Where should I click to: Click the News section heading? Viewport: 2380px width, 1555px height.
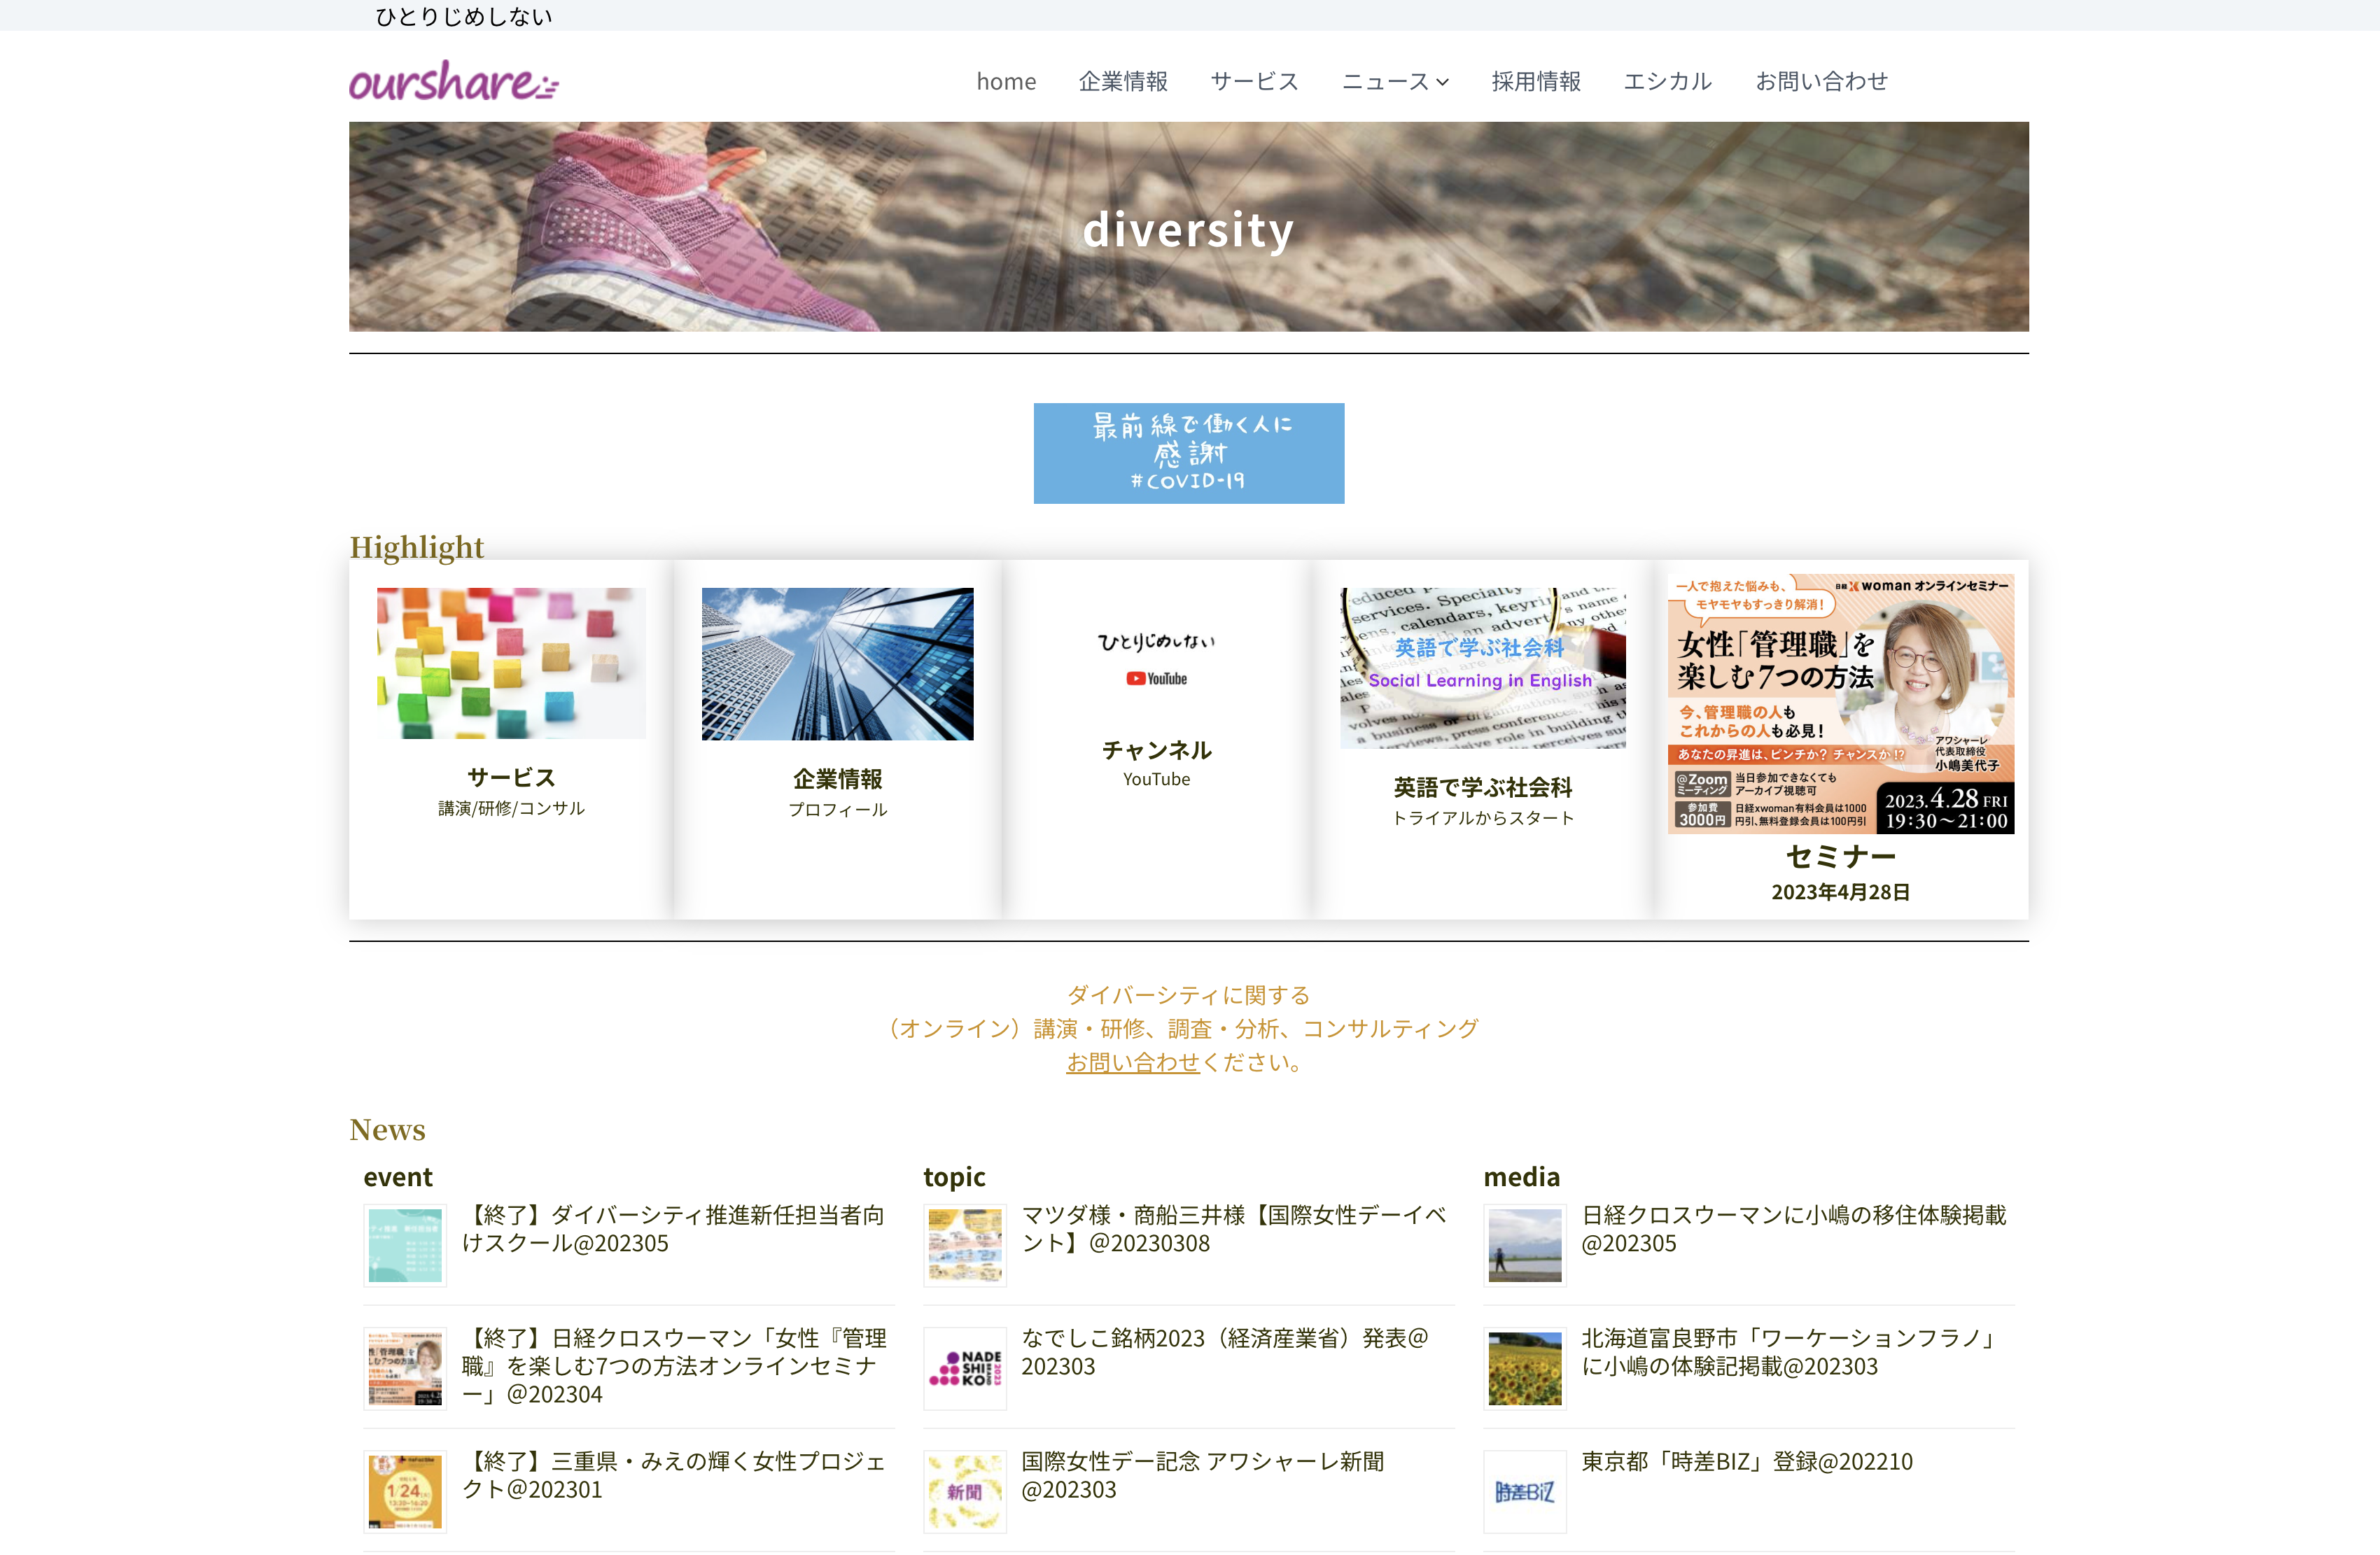(x=387, y=1129)
